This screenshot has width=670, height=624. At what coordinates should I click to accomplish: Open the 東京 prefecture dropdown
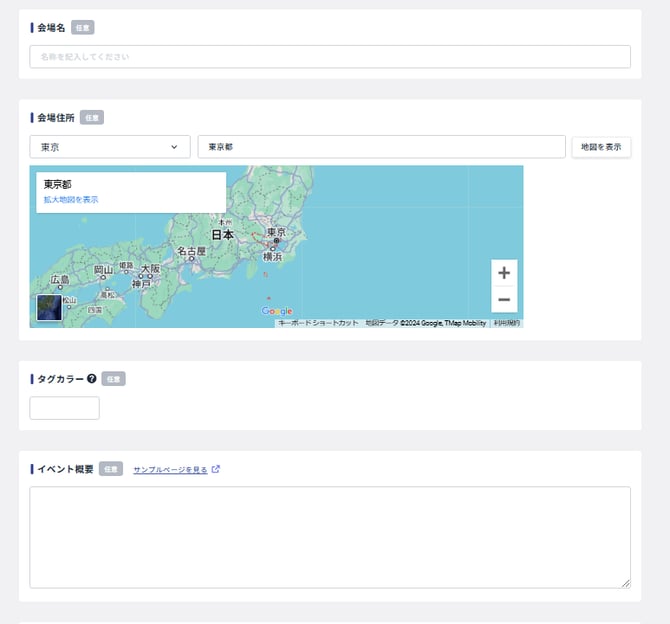(x=110, y=147)
